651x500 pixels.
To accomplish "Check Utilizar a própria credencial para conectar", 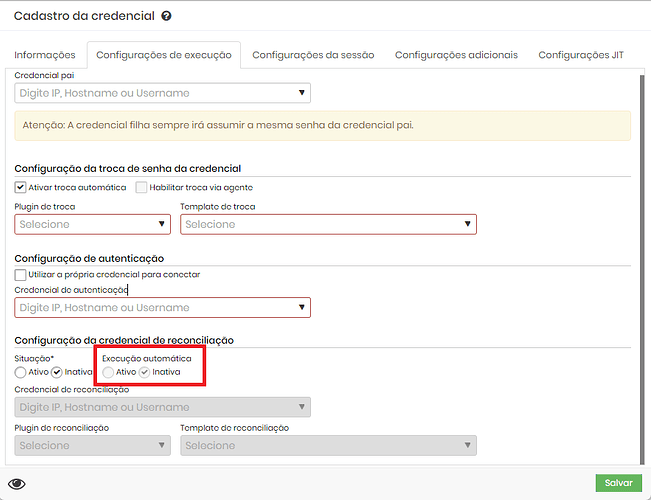I will [21, 274].
